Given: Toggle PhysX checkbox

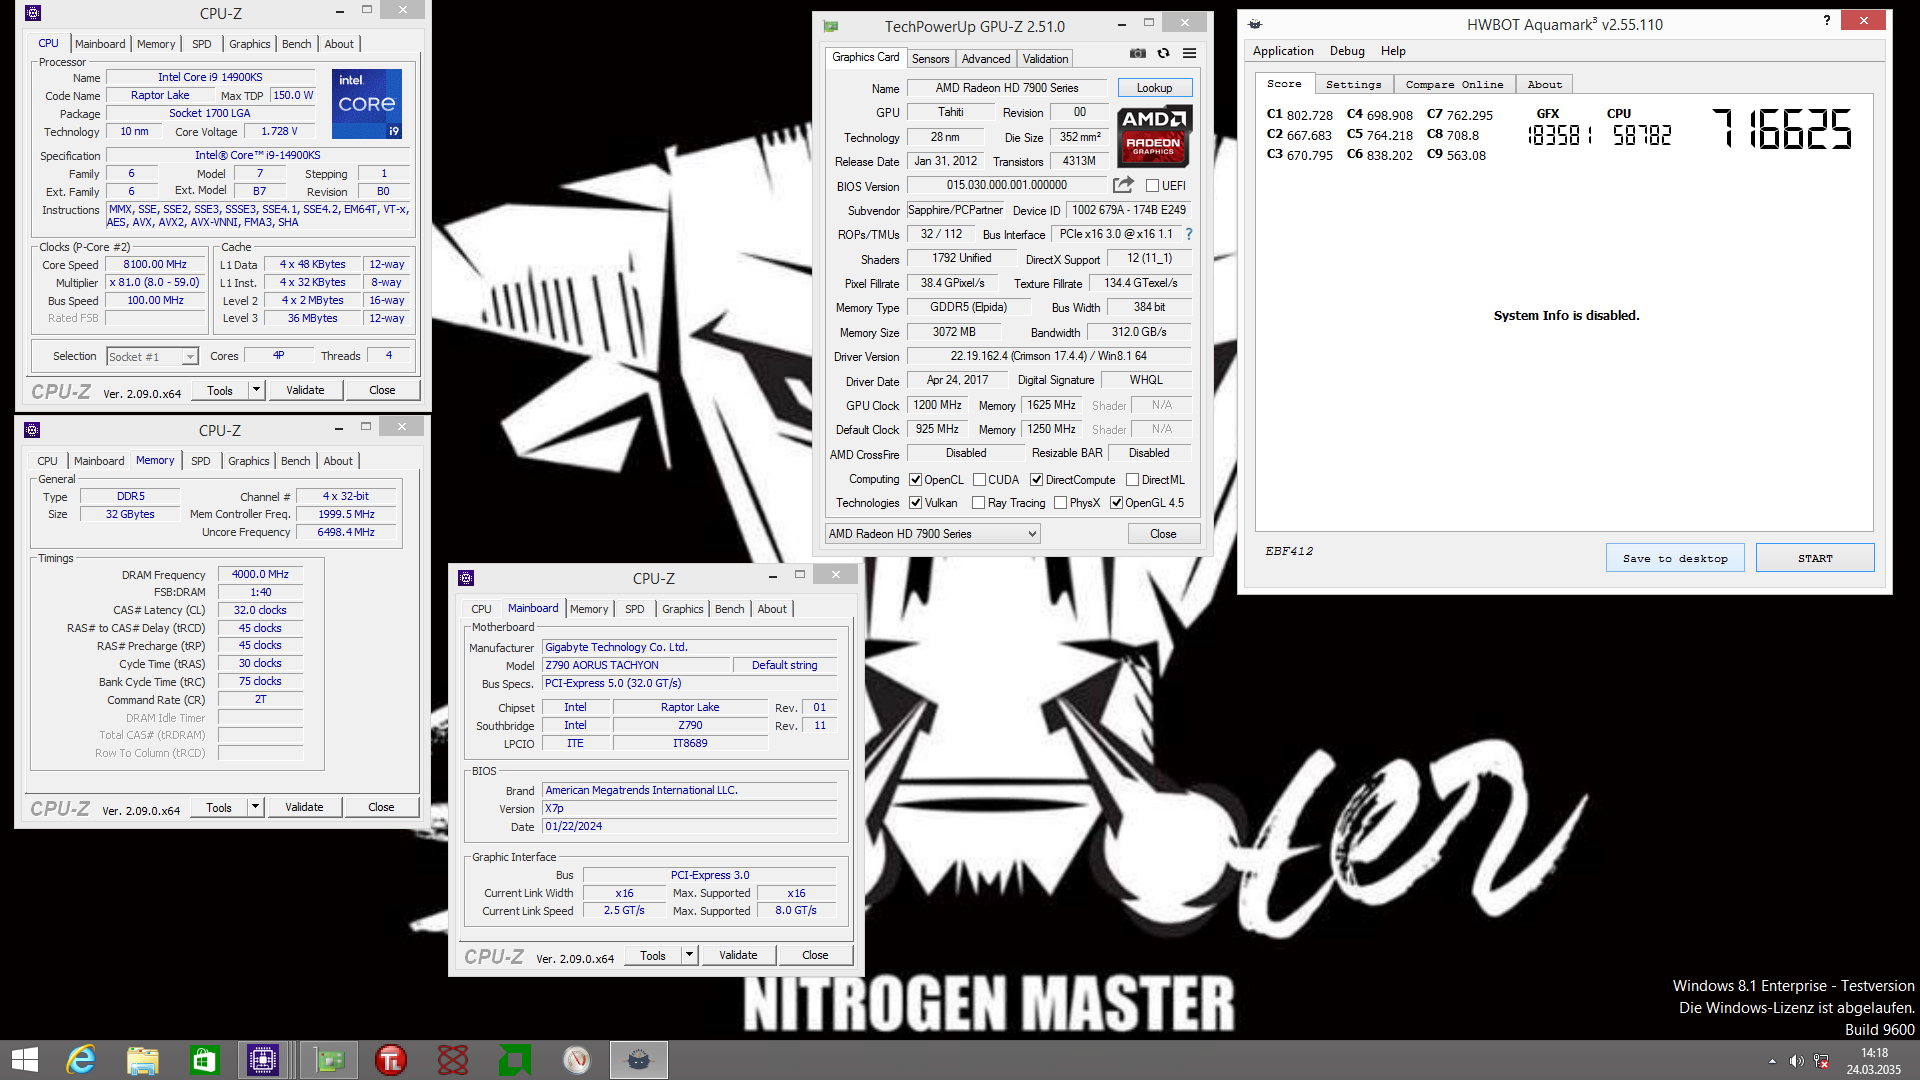Looking at the screenshot, I should click(1060, 503).
